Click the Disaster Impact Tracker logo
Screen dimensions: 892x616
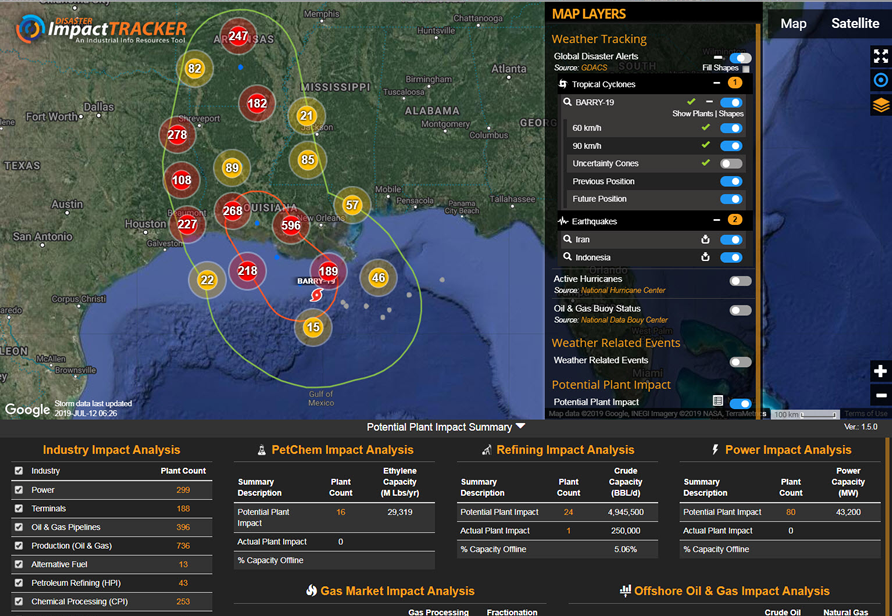click(101, 30)
